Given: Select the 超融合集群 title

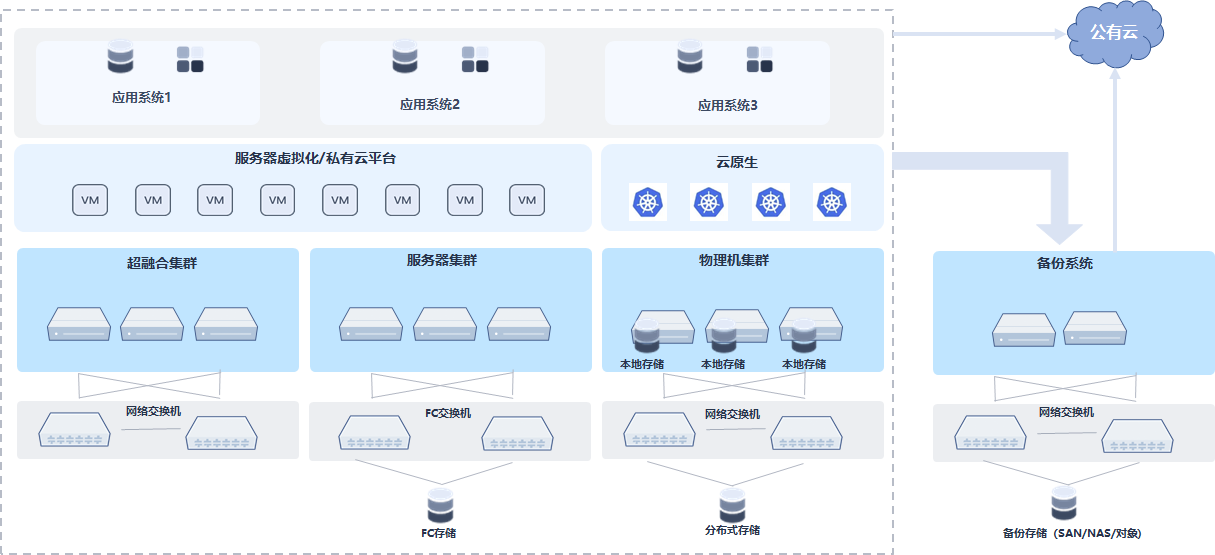Looking at the screenshot, I should [x=161, y=264].
